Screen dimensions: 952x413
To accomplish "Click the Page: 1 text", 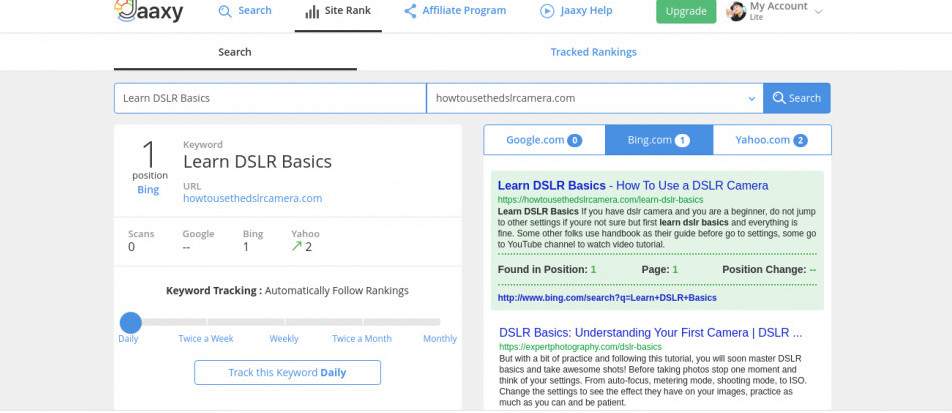I will [x=659, y=269].
